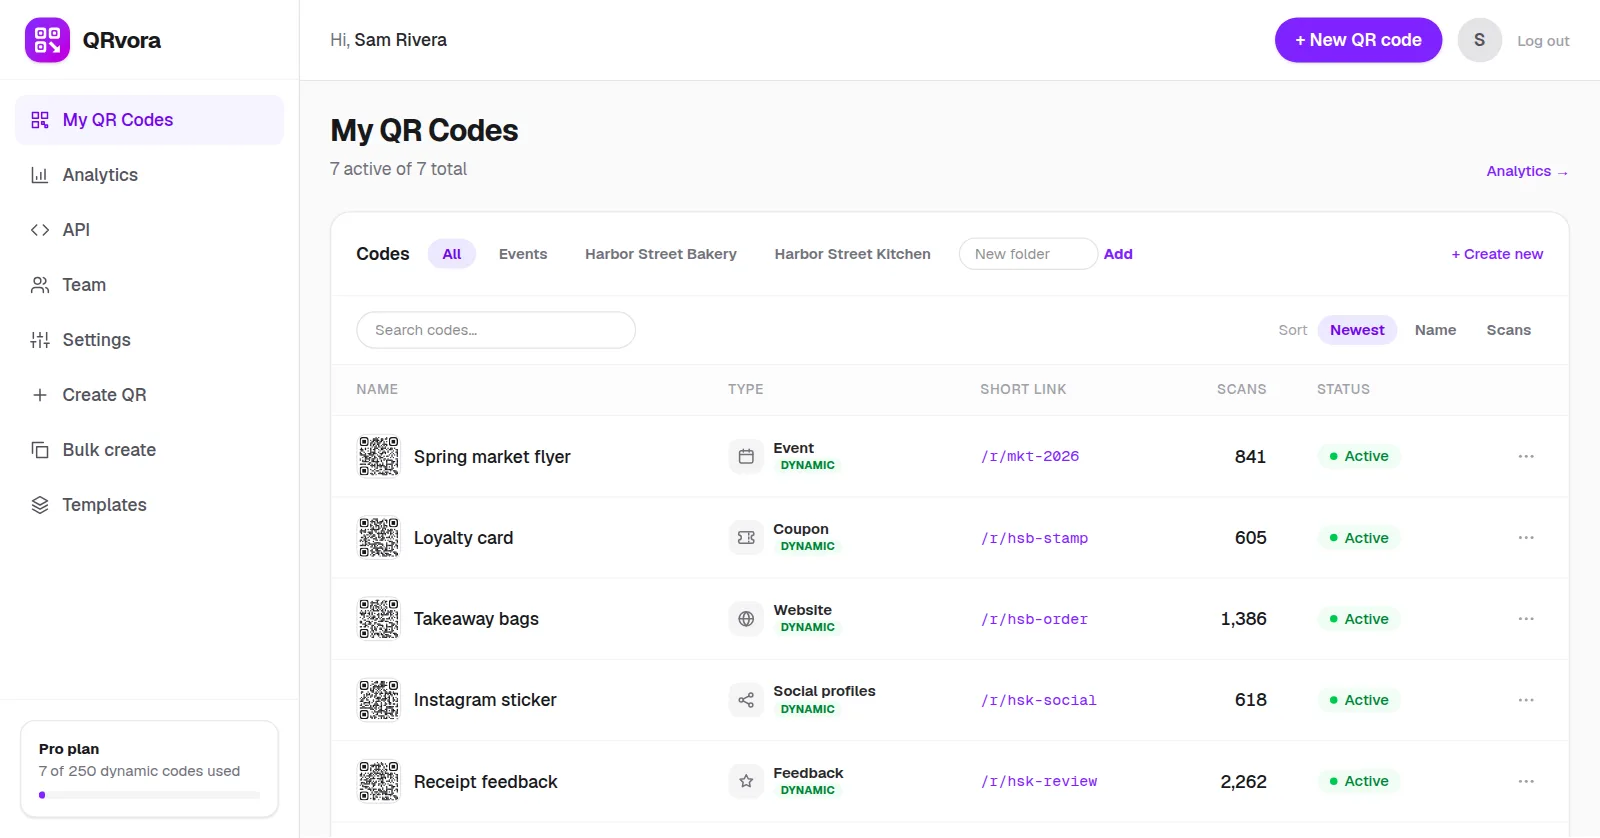Browse Templates in the sidebar

[150, 505]
